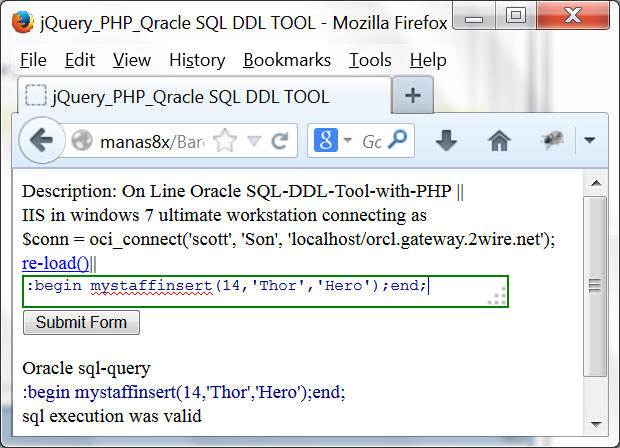Open the Help menu
620x448 pixels.
(x=428, y=60)
